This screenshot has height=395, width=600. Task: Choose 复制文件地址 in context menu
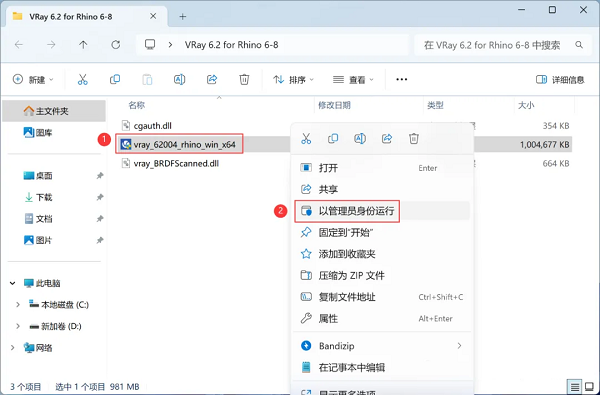382,297
